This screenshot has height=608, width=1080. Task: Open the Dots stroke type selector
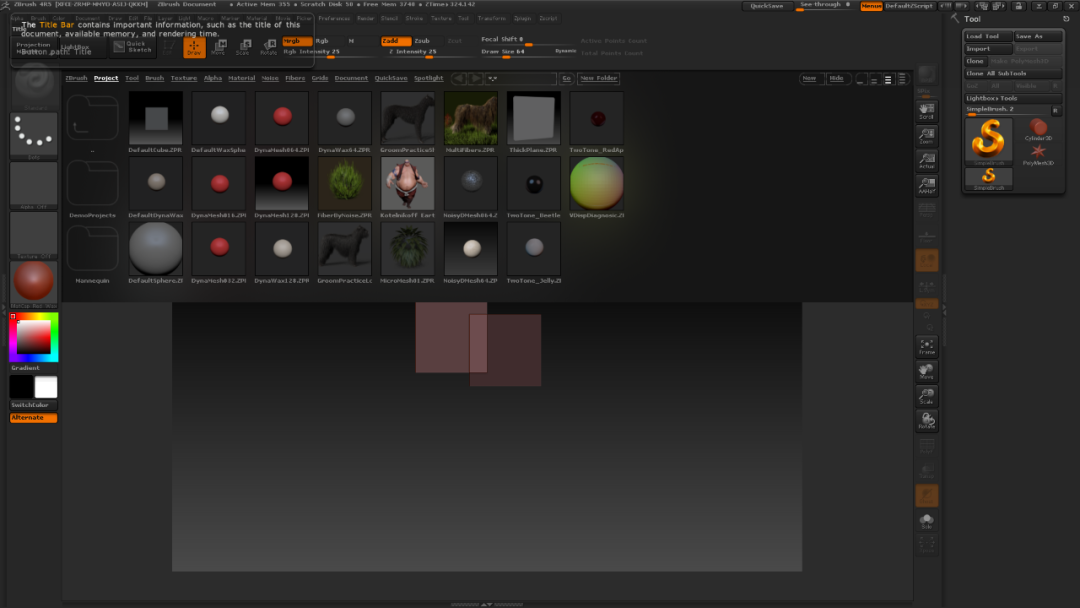(33, 136)
